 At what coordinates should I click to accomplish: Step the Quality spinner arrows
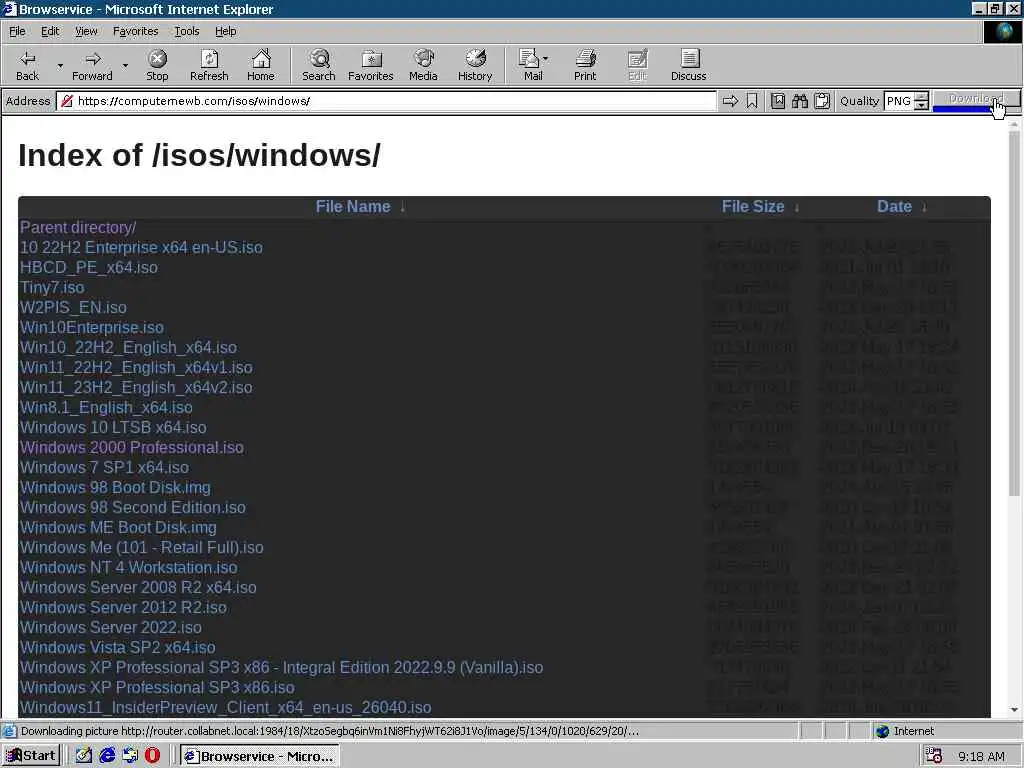921,101
